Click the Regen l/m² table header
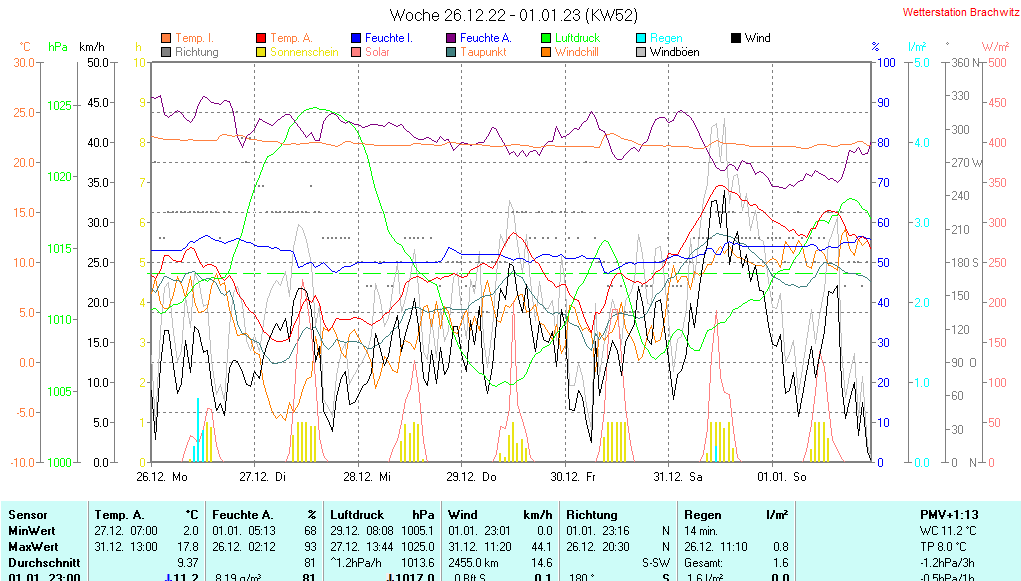Image resolution: width=1021 pixels, height=581 pixels. pos(735,514)
